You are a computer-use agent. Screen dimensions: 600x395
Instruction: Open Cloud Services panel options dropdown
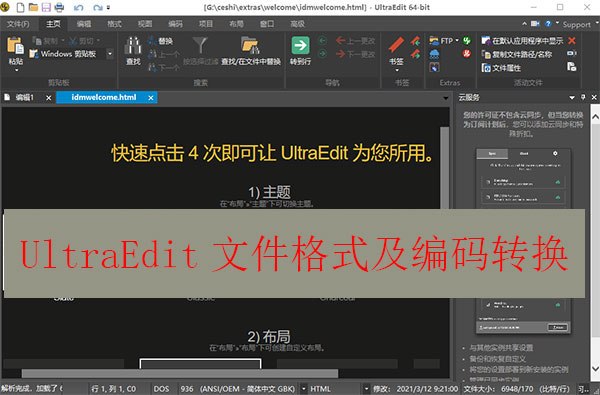click(x=572, y=98)
